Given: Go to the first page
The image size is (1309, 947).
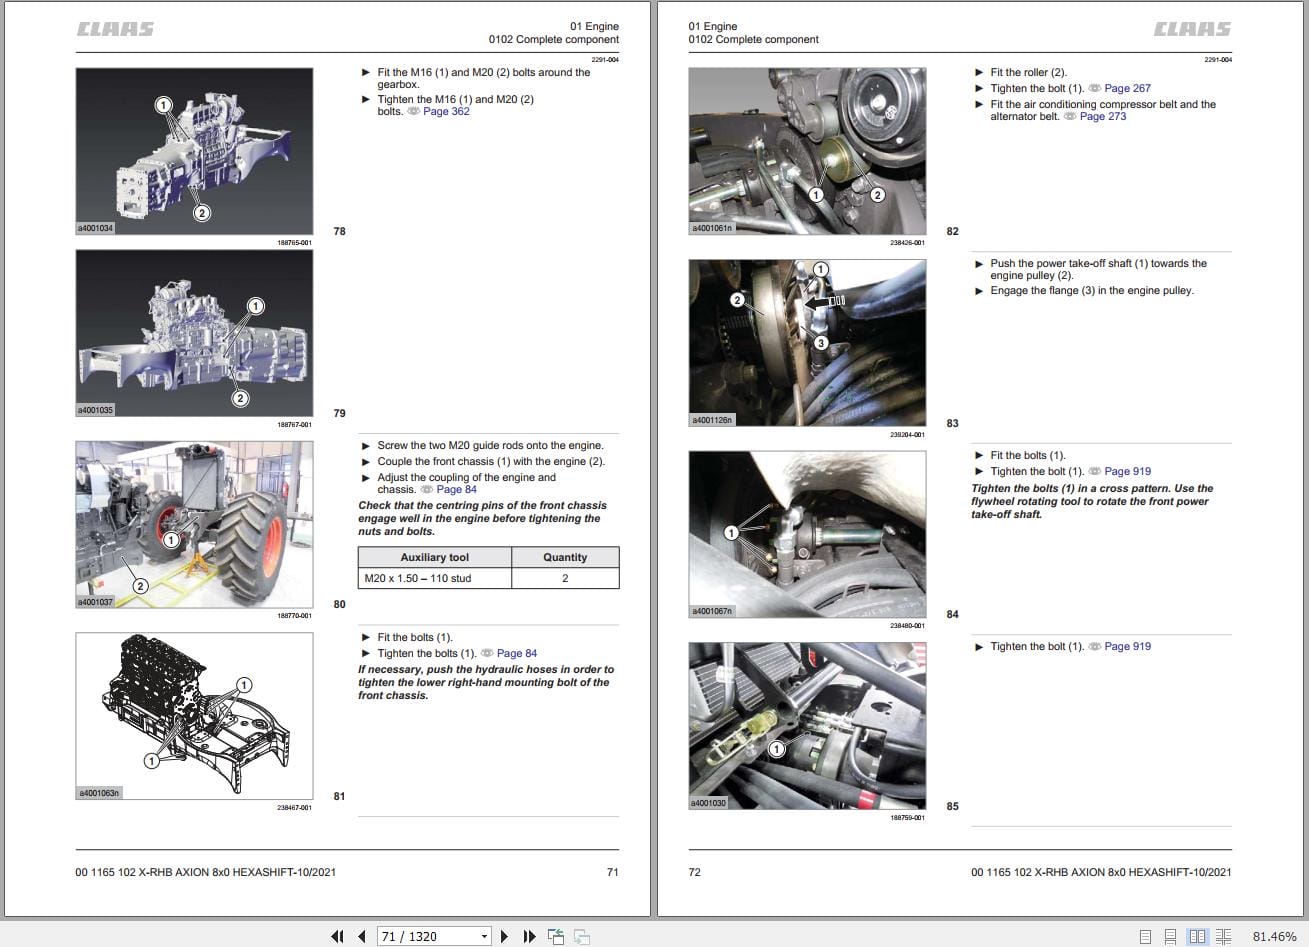Looking at the screenshot, I should click(338, 936).
